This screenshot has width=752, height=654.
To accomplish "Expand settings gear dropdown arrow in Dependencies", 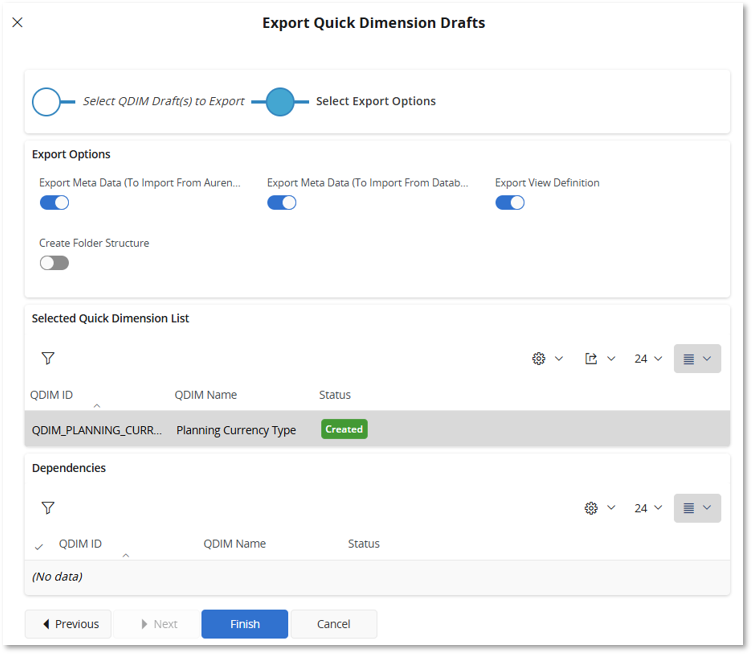I will tap(611, 508).
